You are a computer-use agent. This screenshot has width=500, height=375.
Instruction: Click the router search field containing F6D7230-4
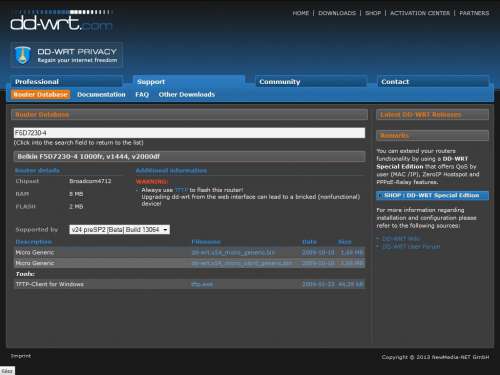(189, 133)
